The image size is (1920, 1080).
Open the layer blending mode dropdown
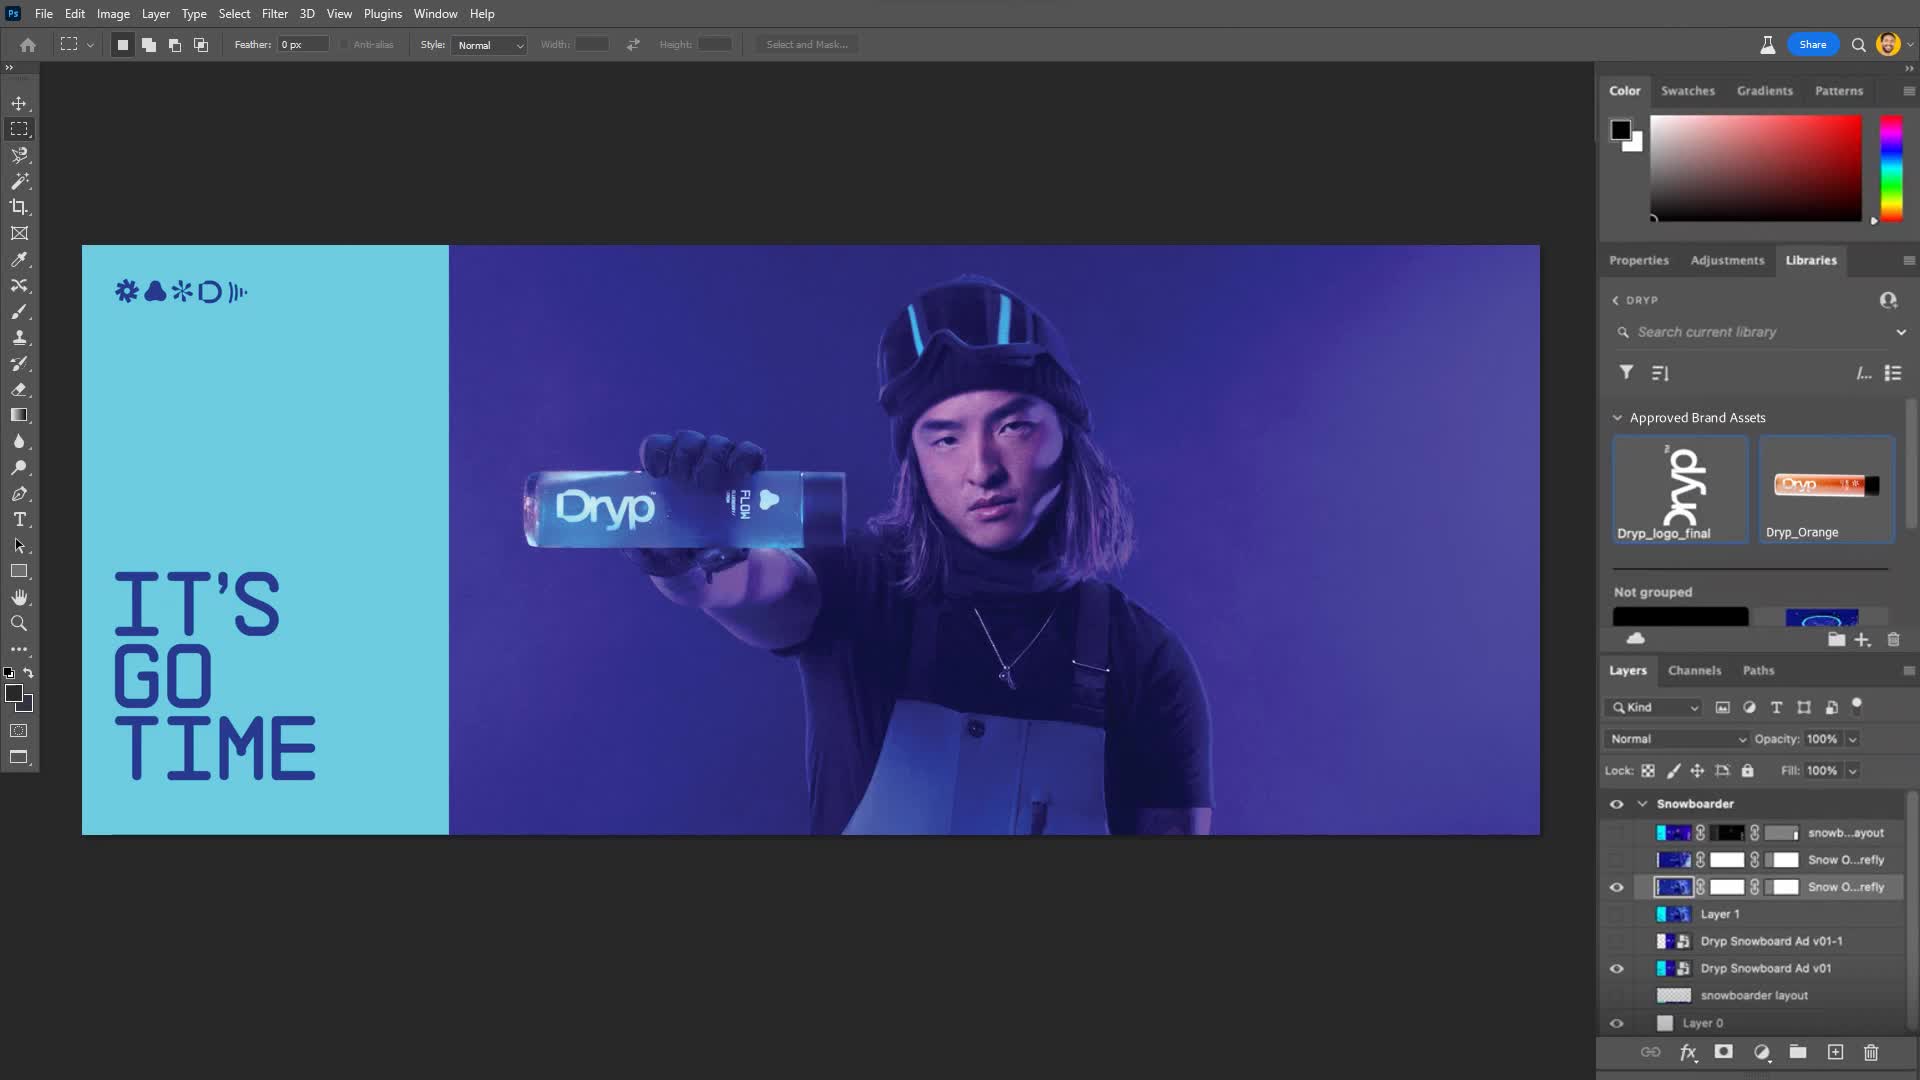(1677, 739)
